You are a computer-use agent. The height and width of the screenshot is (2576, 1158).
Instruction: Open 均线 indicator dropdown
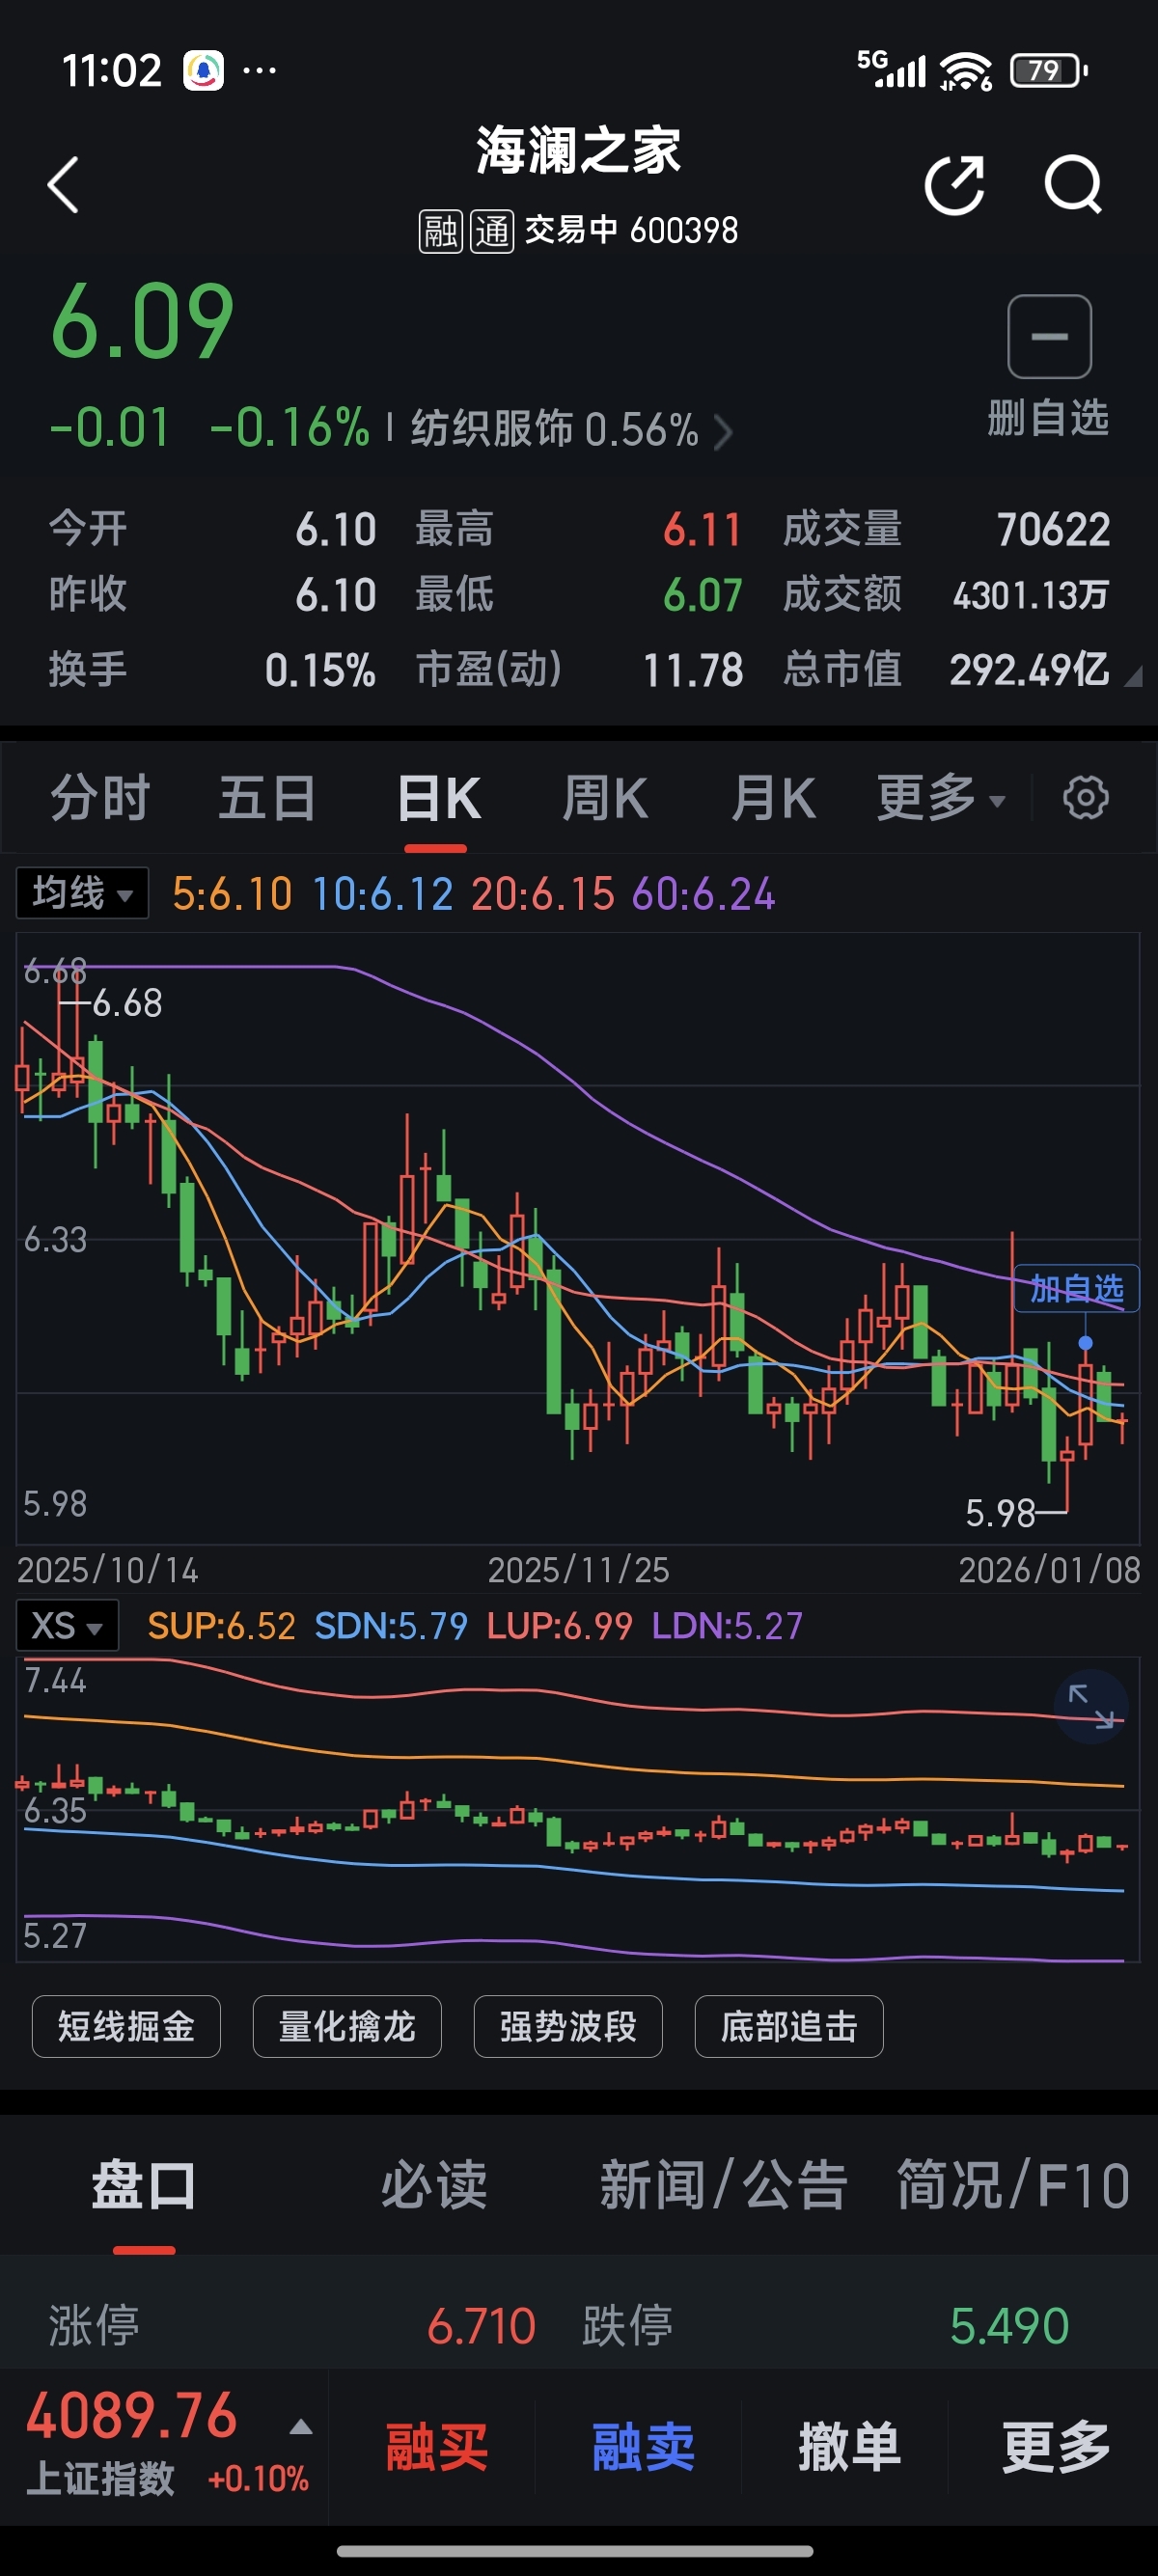pos(82,893)
